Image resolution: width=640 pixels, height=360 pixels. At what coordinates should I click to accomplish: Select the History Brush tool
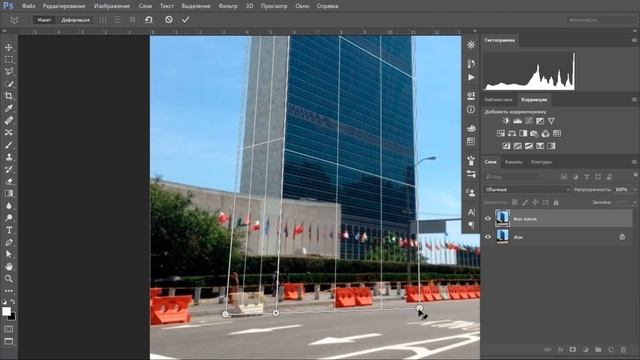(x=9, y=169)
